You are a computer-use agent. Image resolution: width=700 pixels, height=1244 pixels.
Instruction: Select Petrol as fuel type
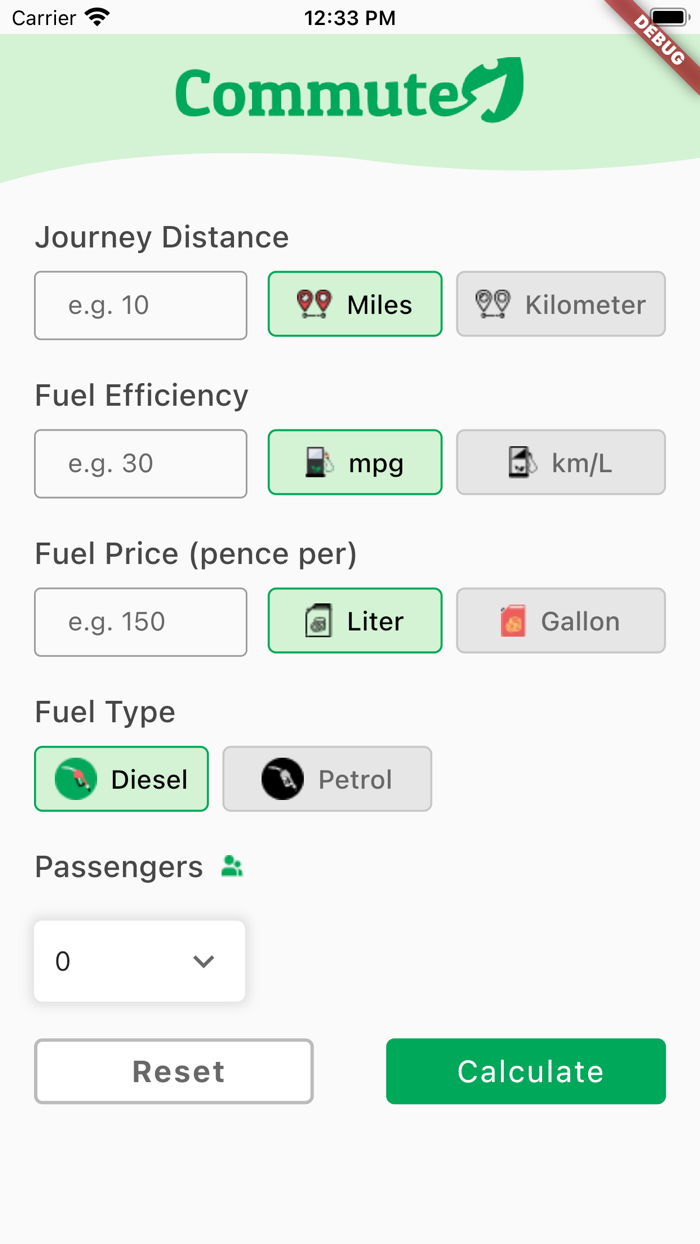point(327,778)
